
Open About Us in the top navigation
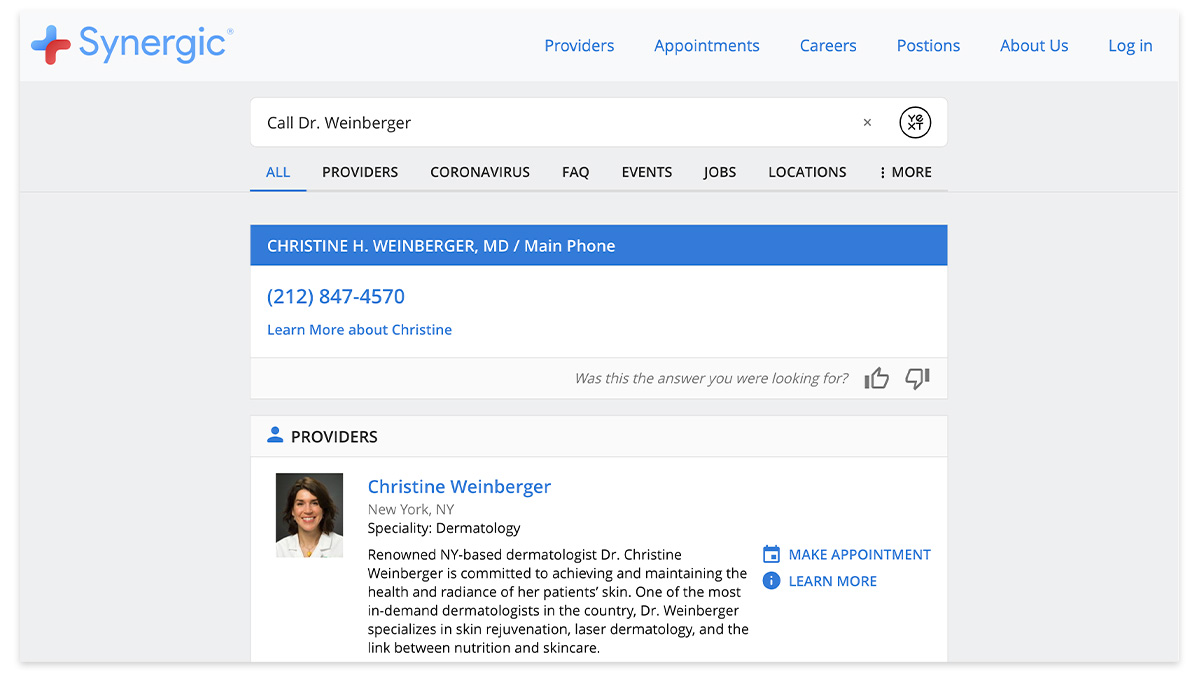tap(1034, 46)
